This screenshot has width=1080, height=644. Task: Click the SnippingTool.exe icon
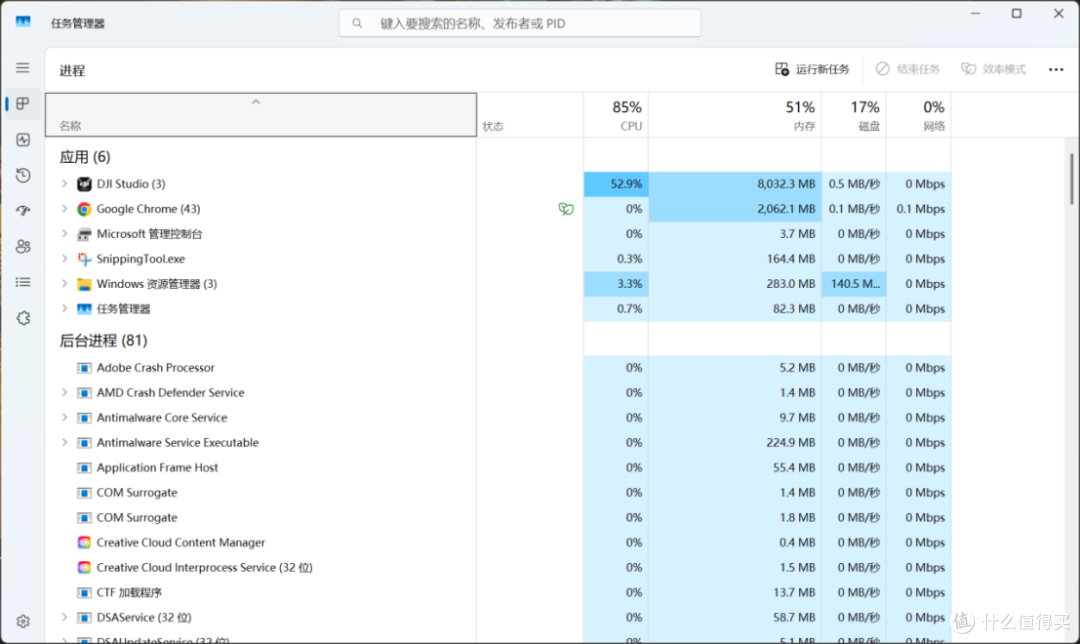pos(84,259)
